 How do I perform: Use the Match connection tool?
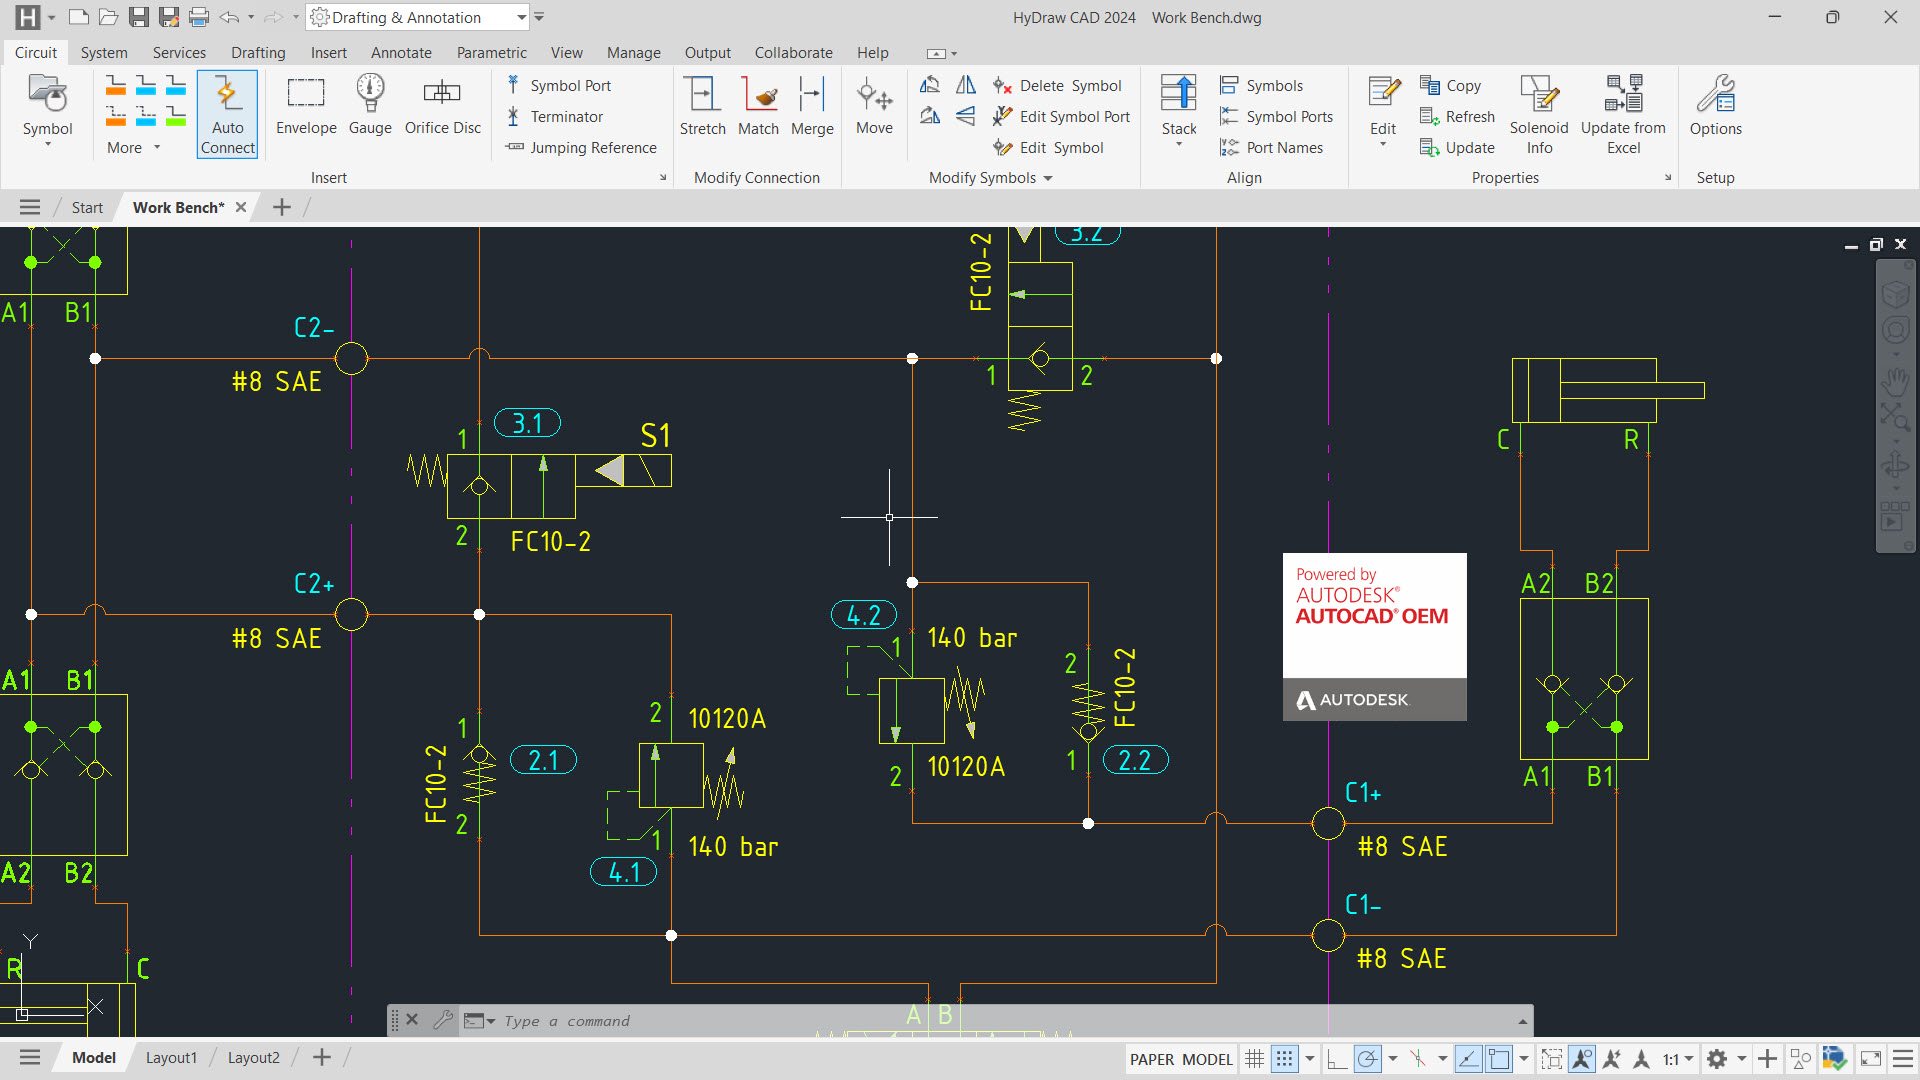point(758,106)
